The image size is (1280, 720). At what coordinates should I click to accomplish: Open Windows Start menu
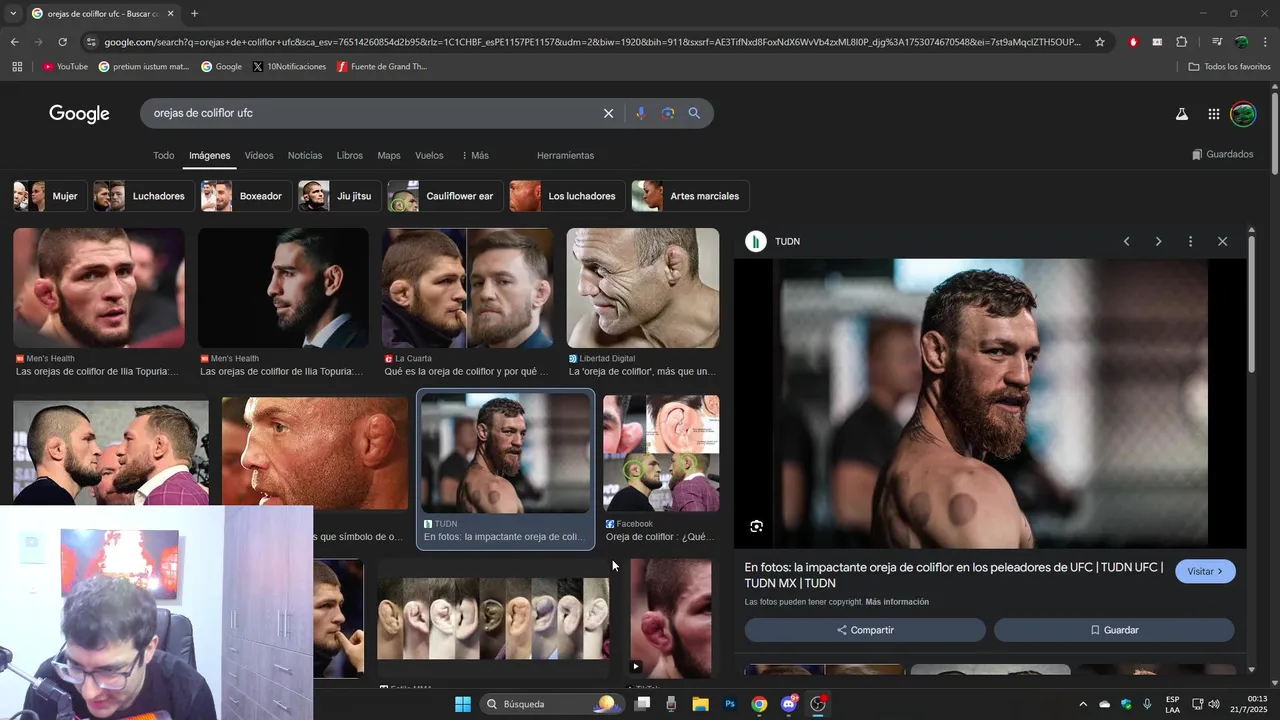[463, 704]
